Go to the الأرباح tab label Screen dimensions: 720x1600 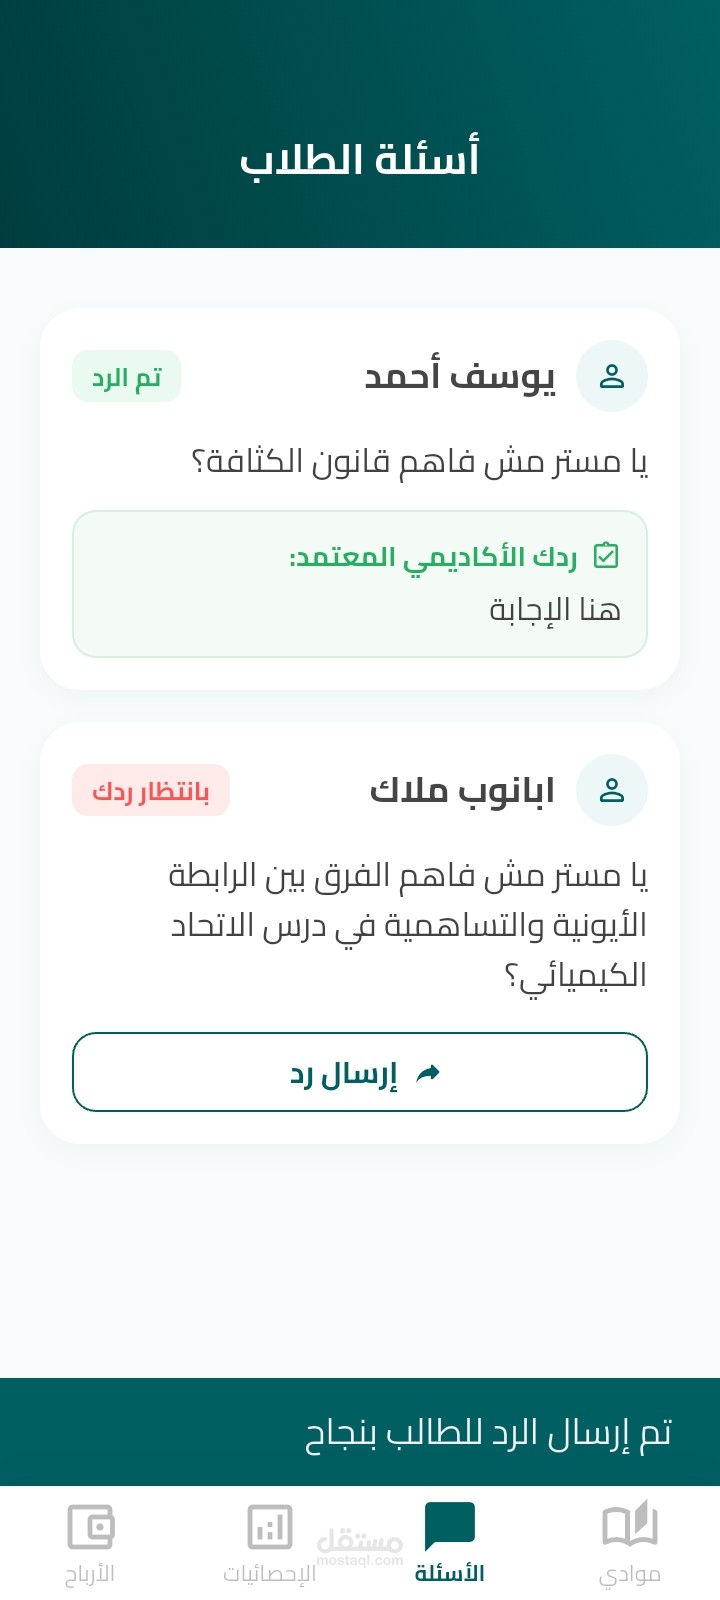click(x=90, y=1574)
